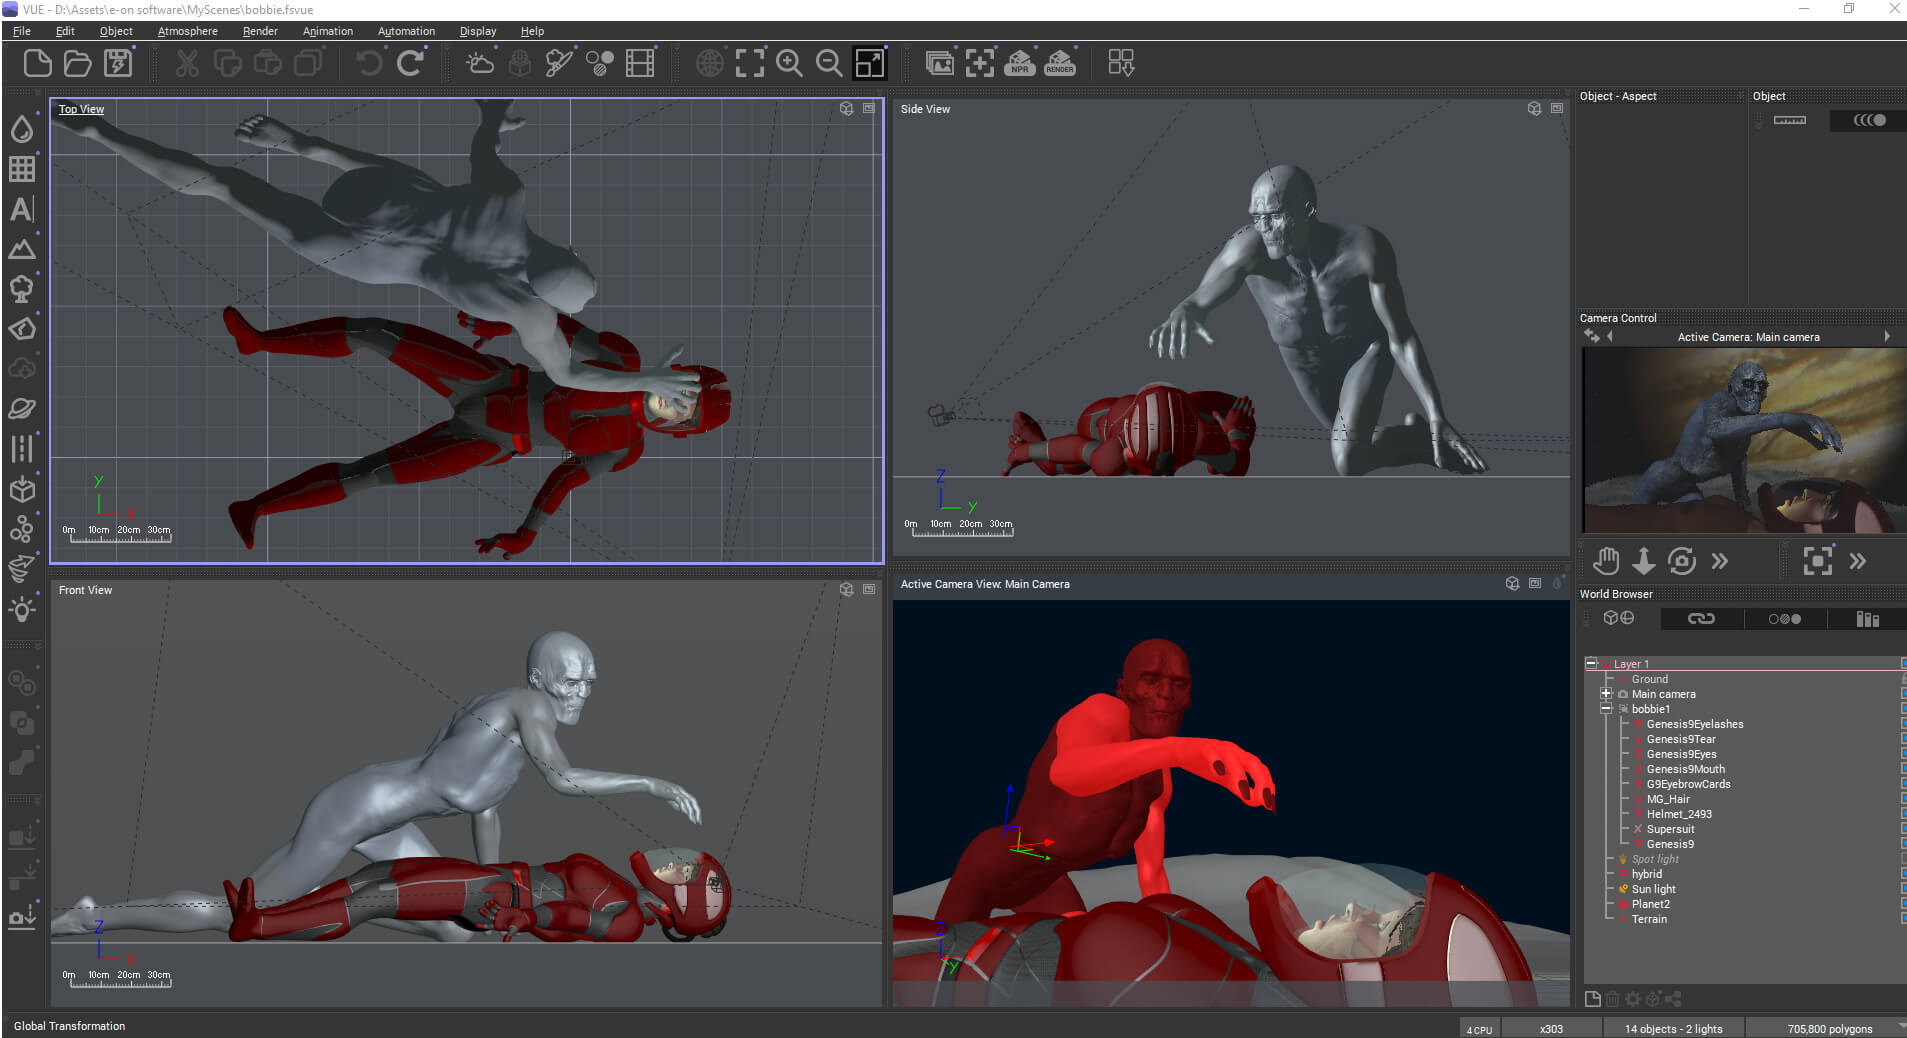Open the atmosphere sun-cloud icon
This screenshot has height=1038, width=1907.
pyautogui.click(x=480, y=63)
